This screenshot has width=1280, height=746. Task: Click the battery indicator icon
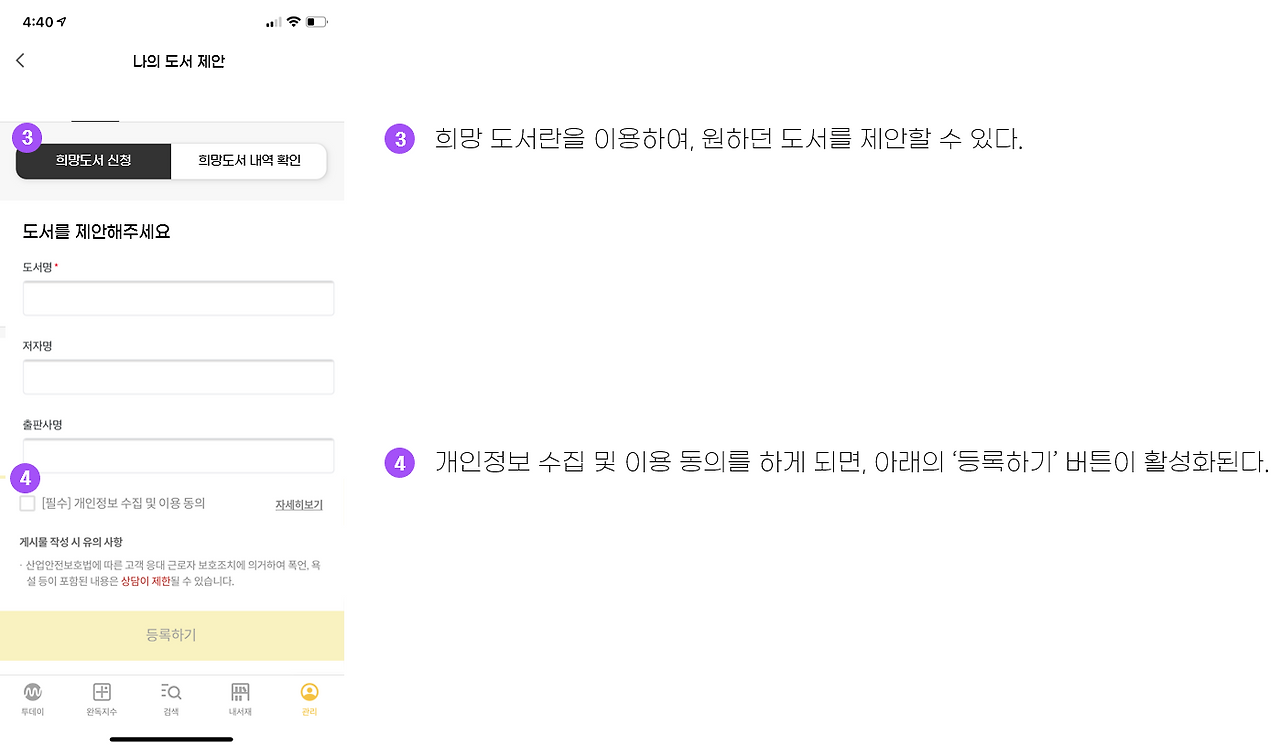[x=316, y=22]
